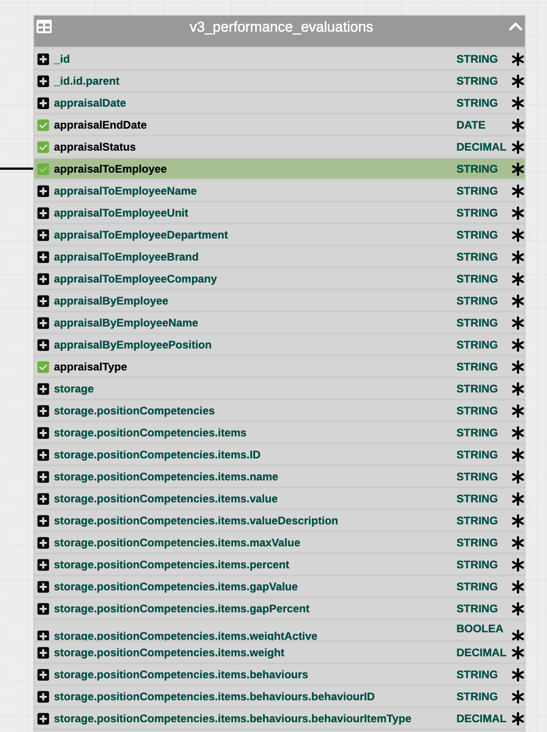Click the storage.positionCompetencies.items.percent label
Screen dimensions: 547x732
point(171,564)
